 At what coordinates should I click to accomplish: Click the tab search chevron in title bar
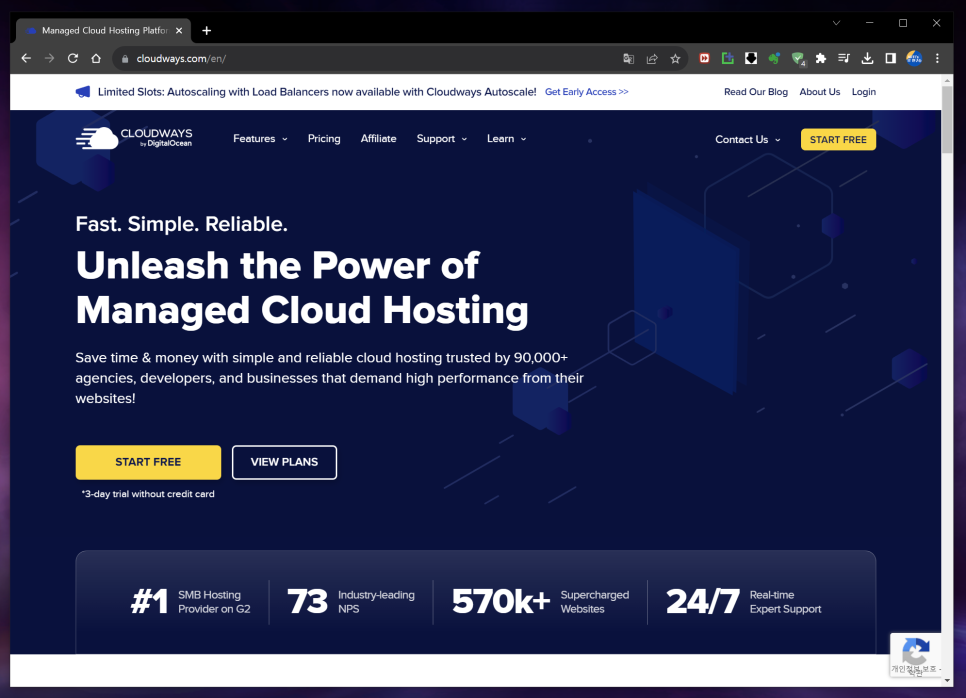[x=836, y=23]
